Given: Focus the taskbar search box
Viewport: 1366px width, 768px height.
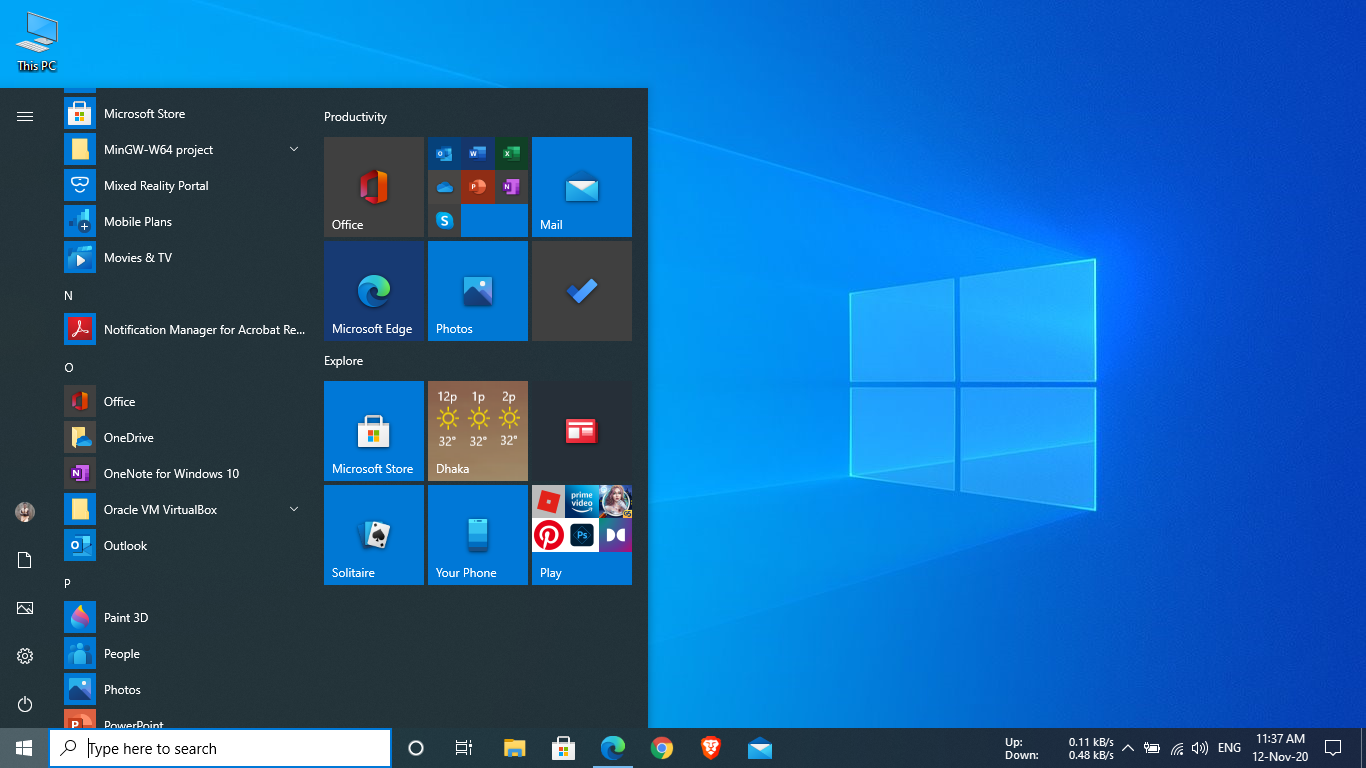Looking at the screenshot, I should click(220, 748).
